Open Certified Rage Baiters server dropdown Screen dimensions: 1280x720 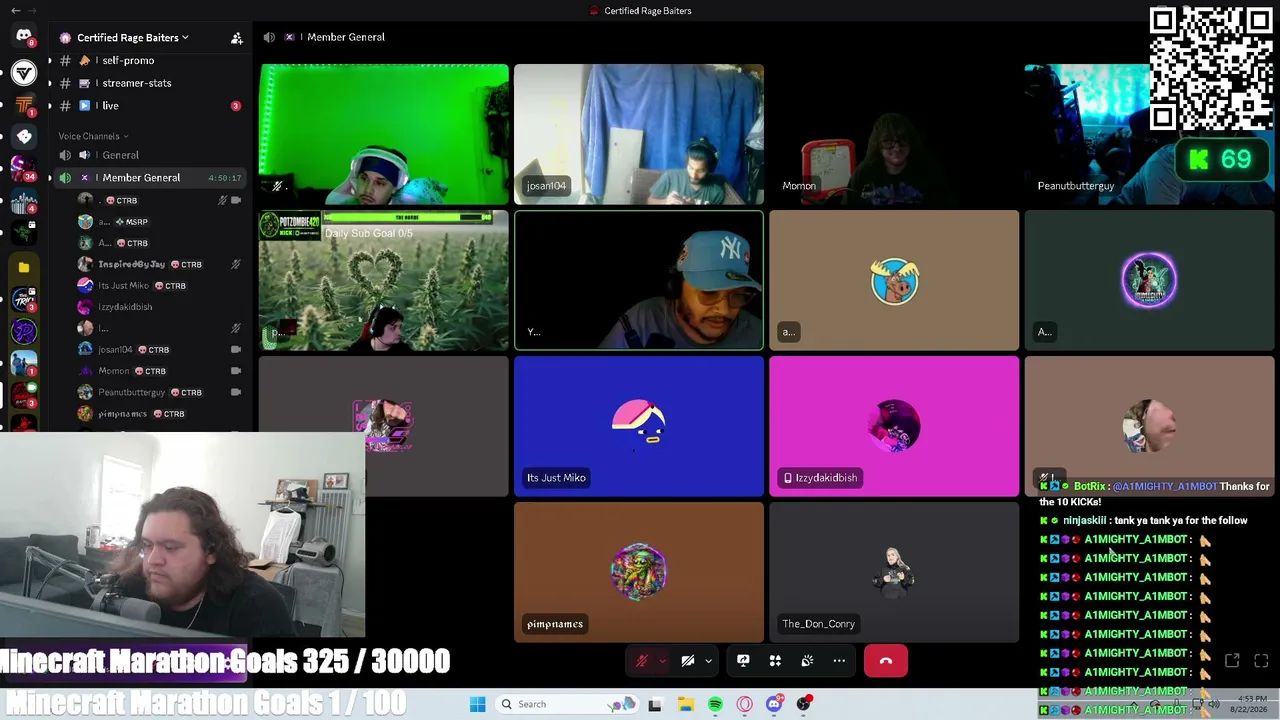tap(132, 38)
